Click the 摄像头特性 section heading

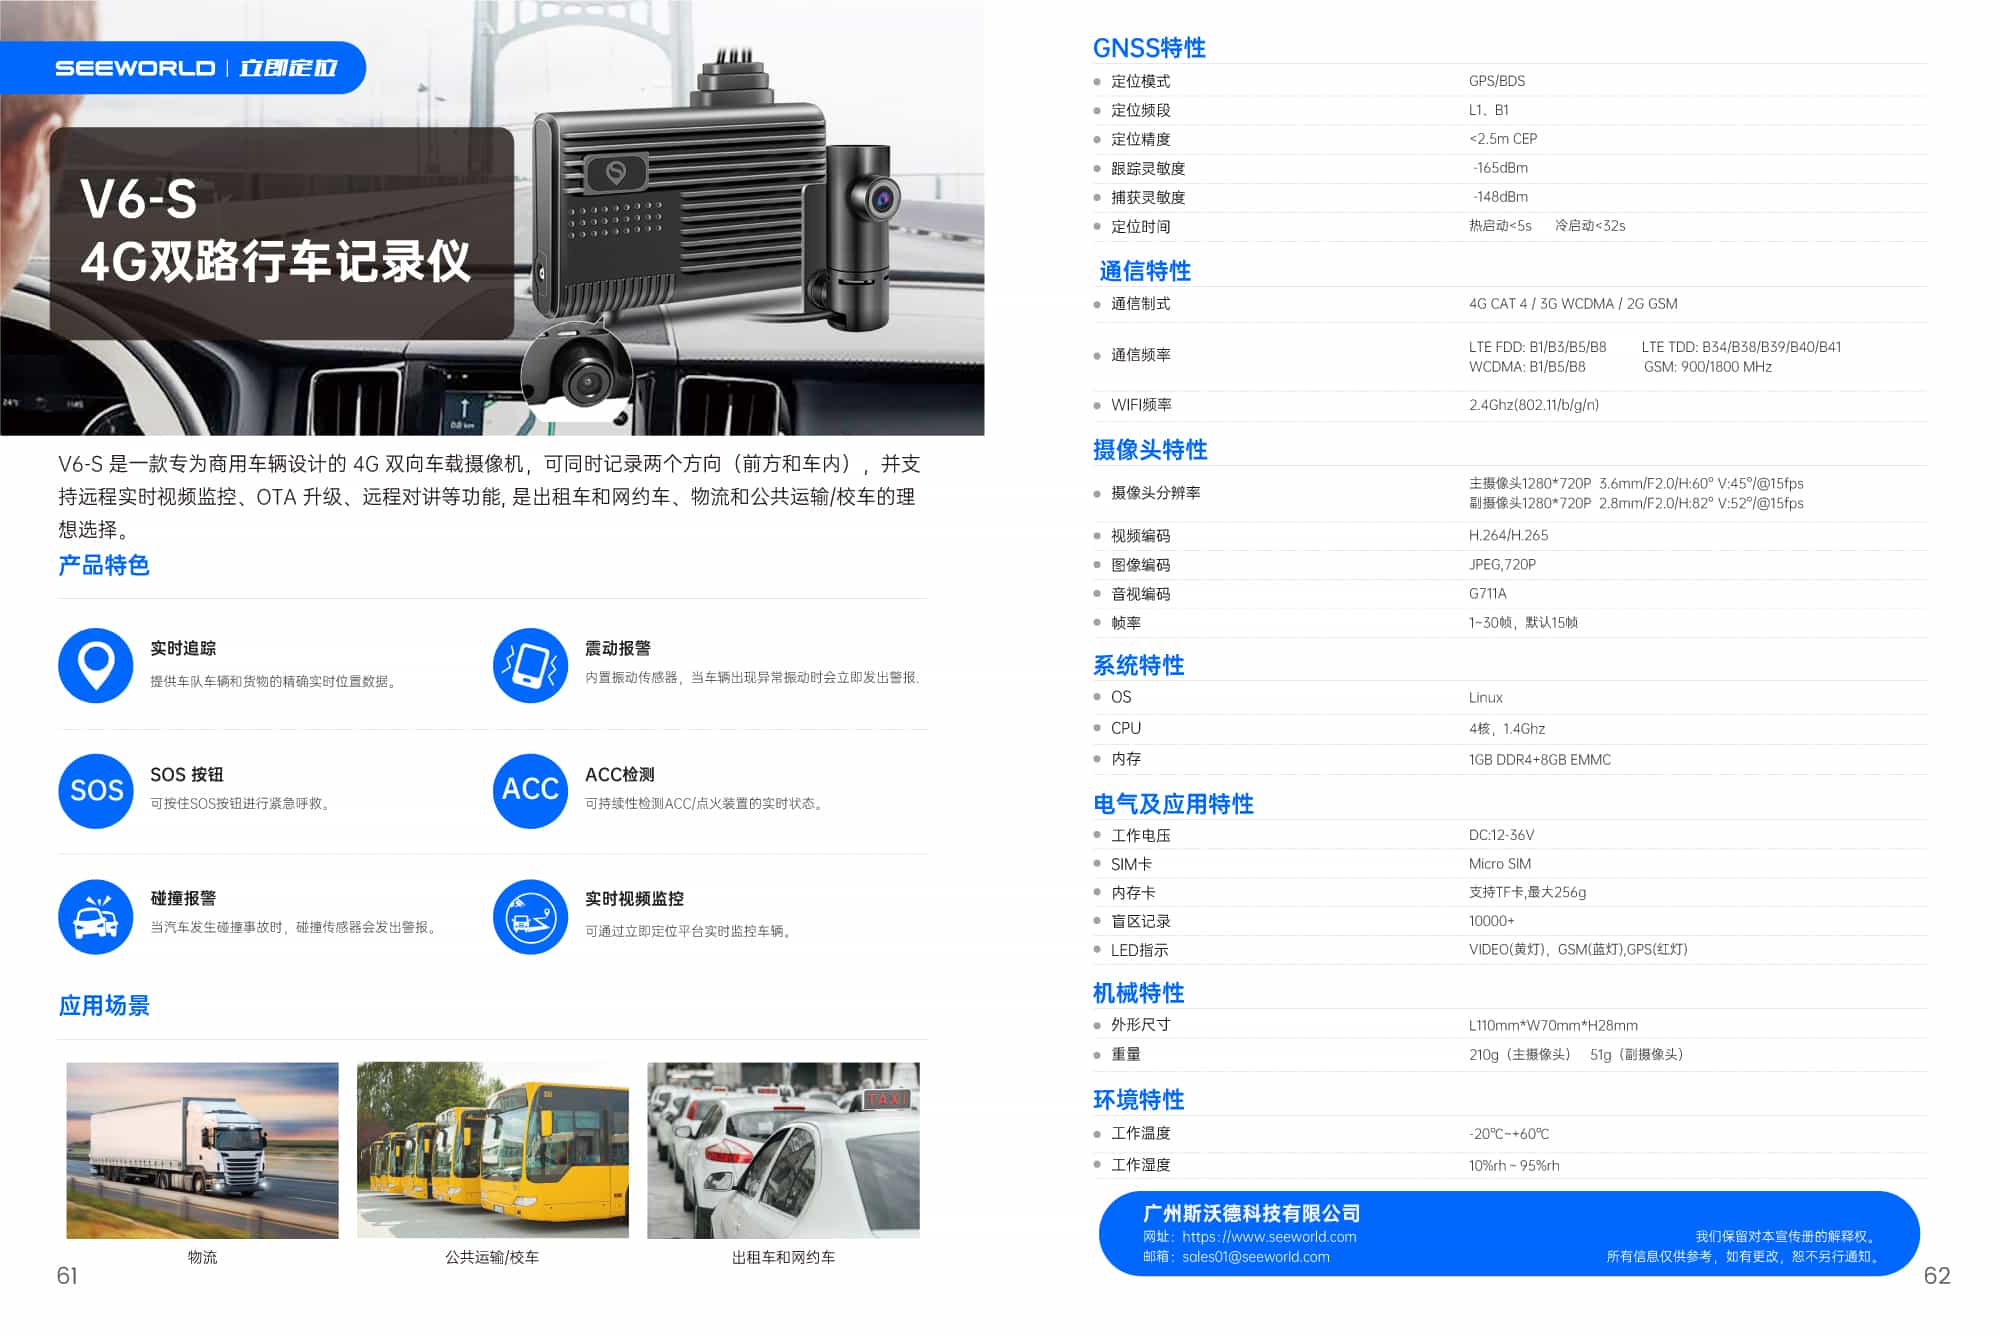click(x=1149, y=450)
